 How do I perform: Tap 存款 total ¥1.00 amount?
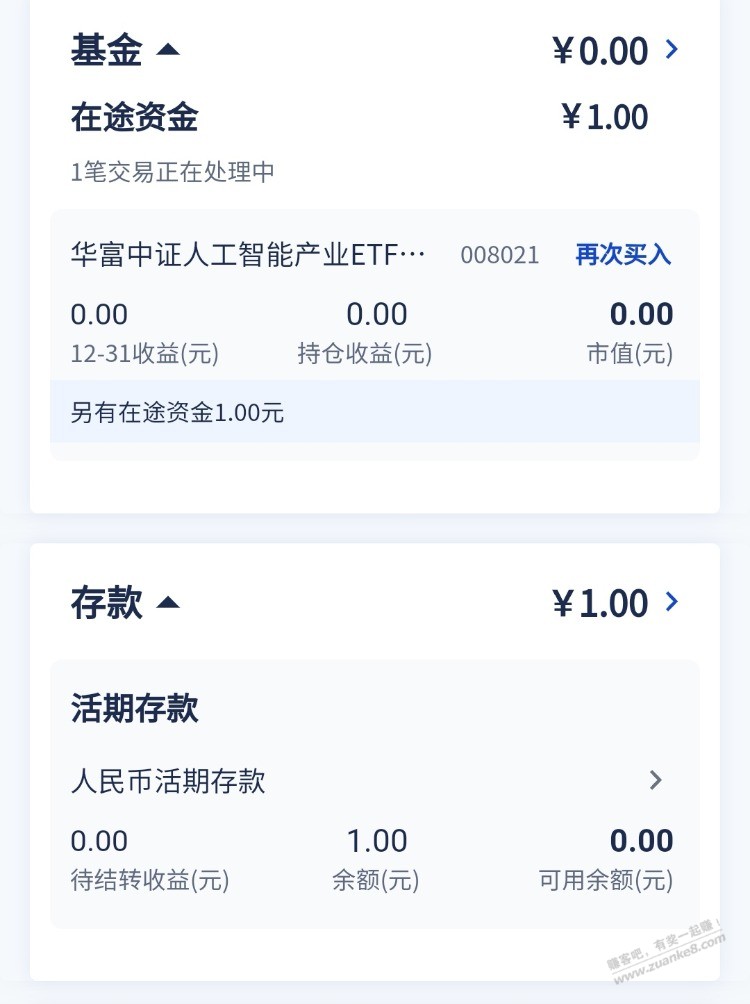pyautogui.click(x=600, y=603)
